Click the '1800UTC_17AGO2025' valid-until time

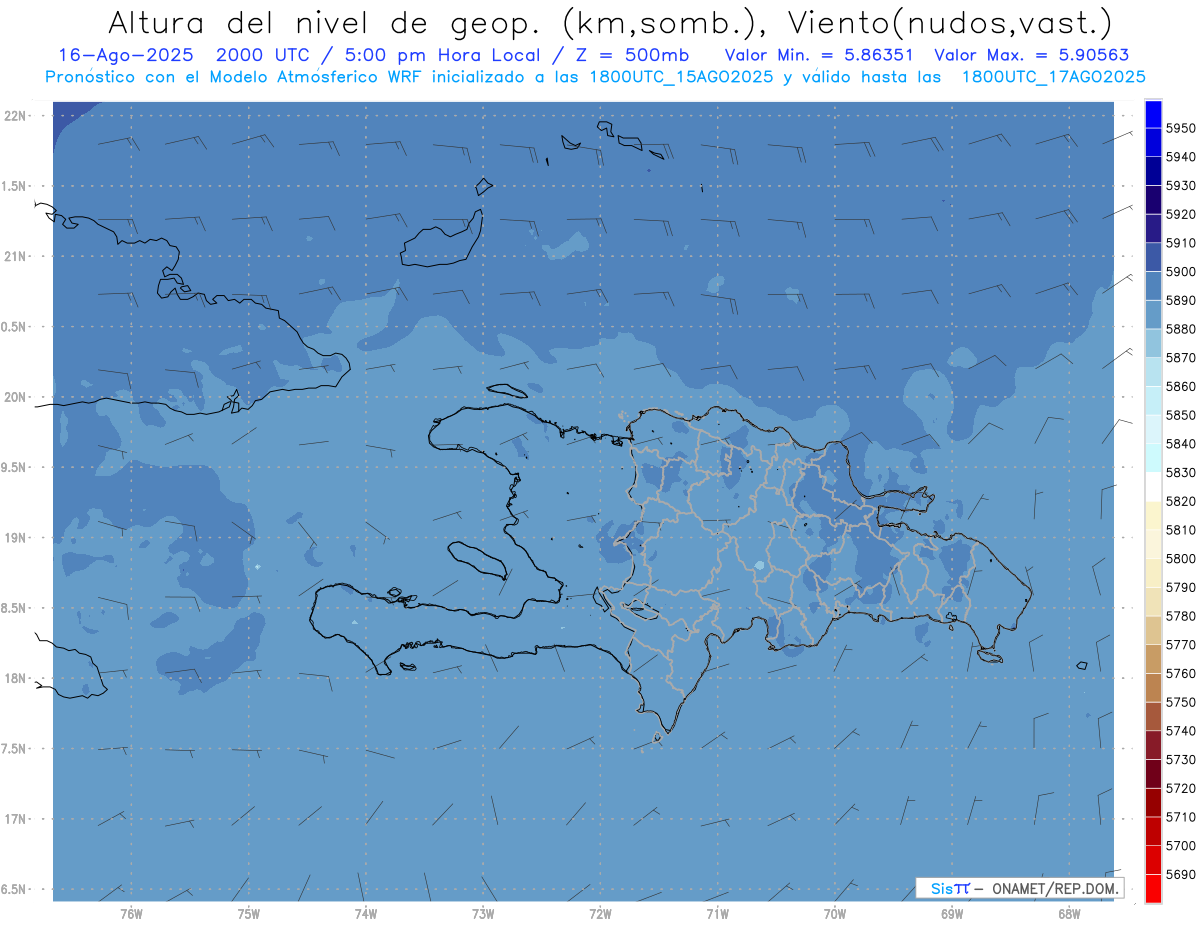(x=1053, y=76)
